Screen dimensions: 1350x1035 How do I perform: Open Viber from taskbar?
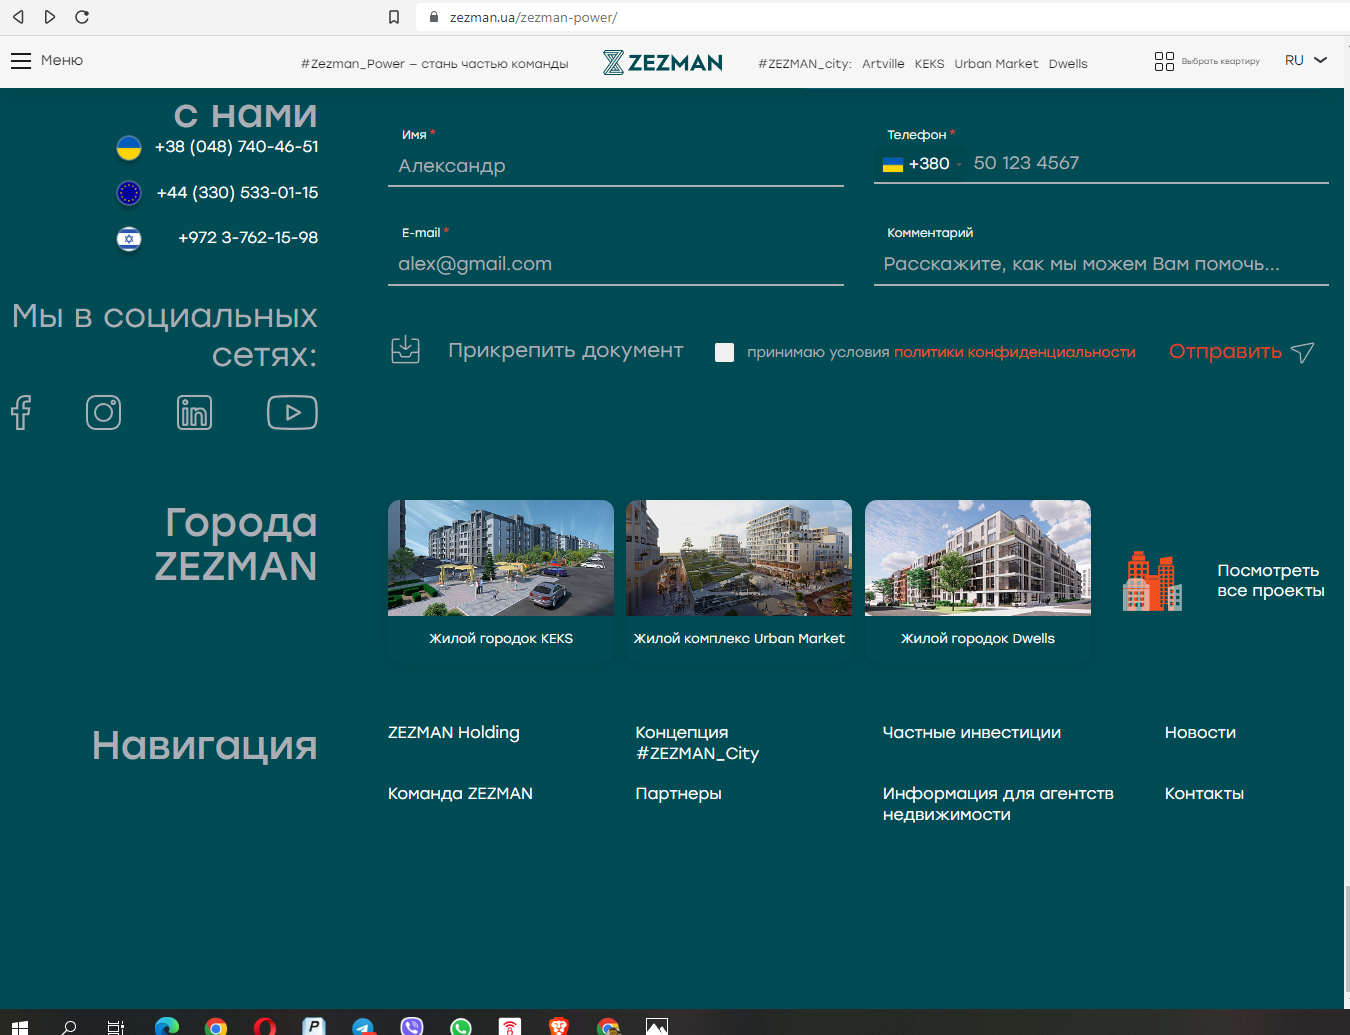coord(412,1027)
